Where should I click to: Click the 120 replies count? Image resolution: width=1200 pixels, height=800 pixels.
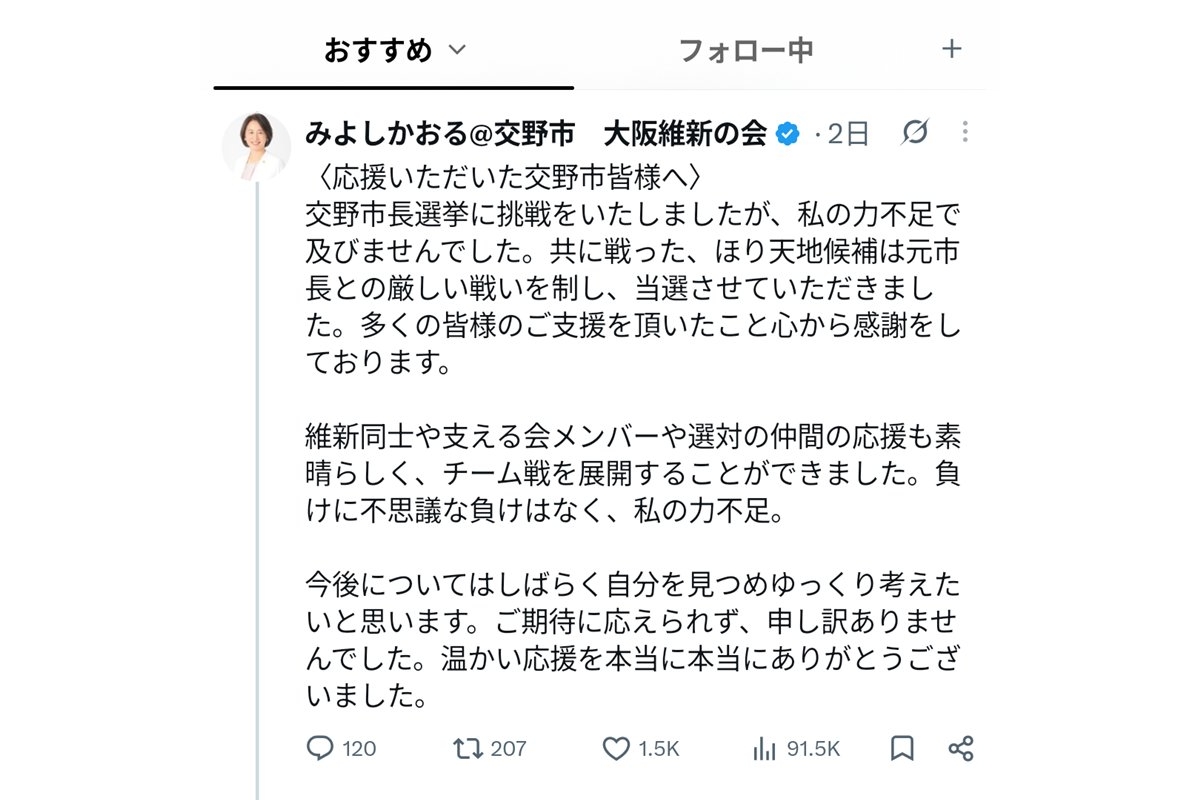(359, 748)
